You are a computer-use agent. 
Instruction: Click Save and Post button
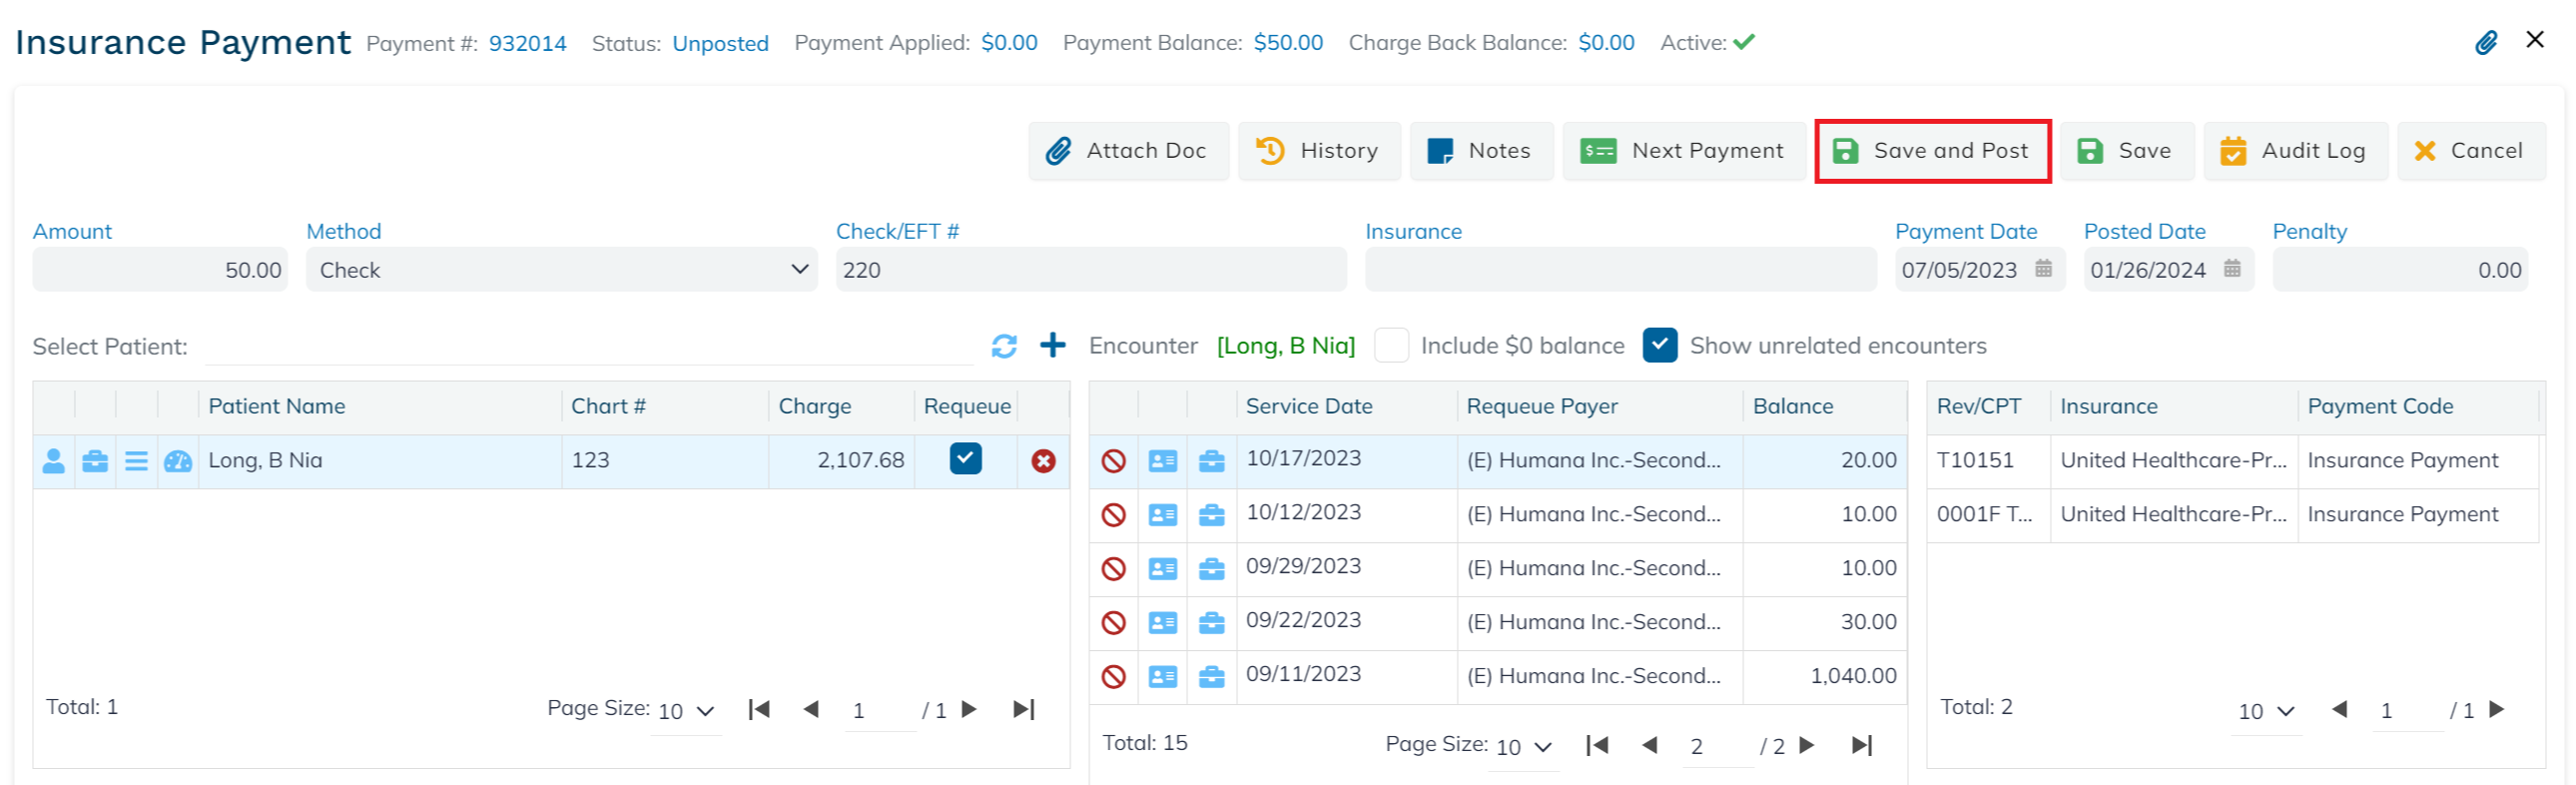pyautogui.click(x=1932, y=151)
